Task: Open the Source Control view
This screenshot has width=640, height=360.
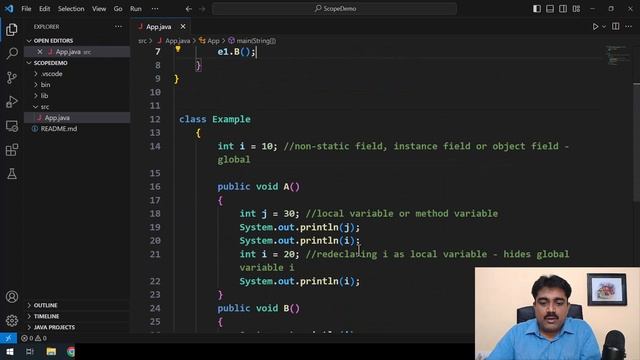Action: (12, 78)
